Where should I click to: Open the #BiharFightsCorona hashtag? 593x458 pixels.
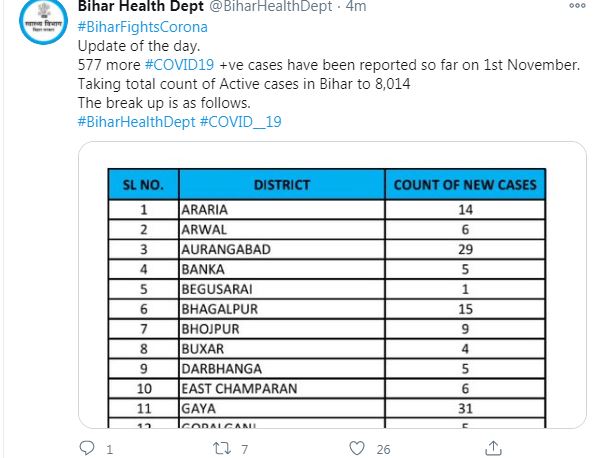(x=143, y=27)
